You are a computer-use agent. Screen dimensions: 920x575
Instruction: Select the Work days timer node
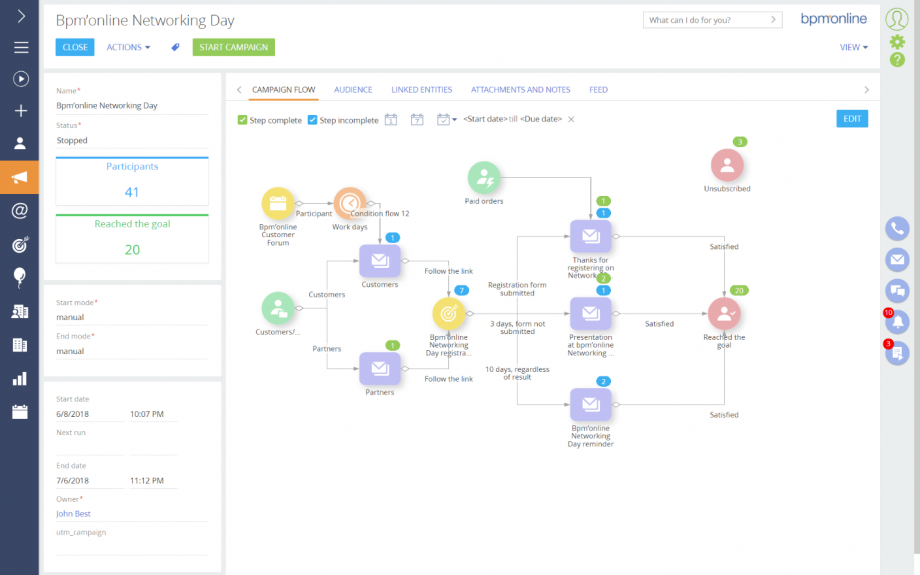tap(350, 204)
